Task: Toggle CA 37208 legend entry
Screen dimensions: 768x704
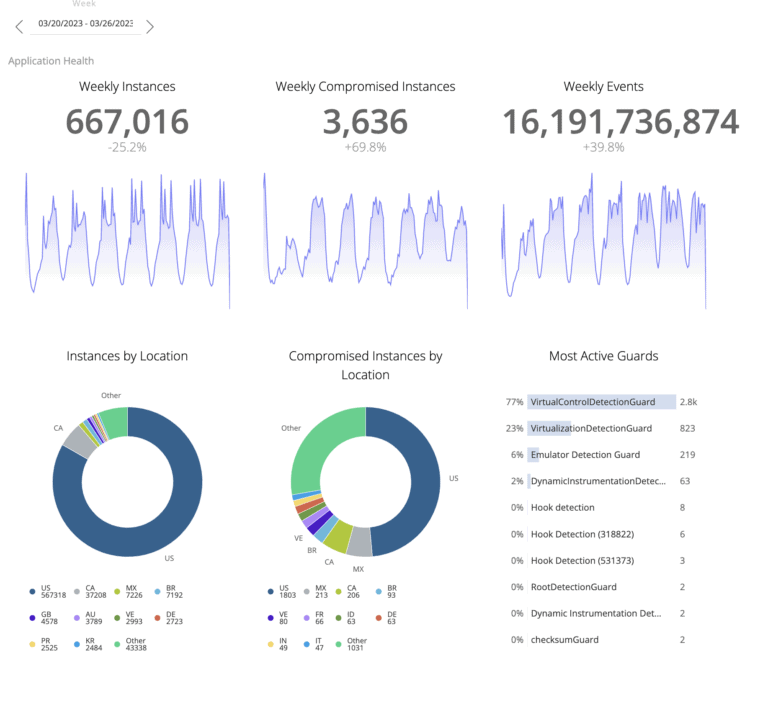Action: (x=90, y=592)
